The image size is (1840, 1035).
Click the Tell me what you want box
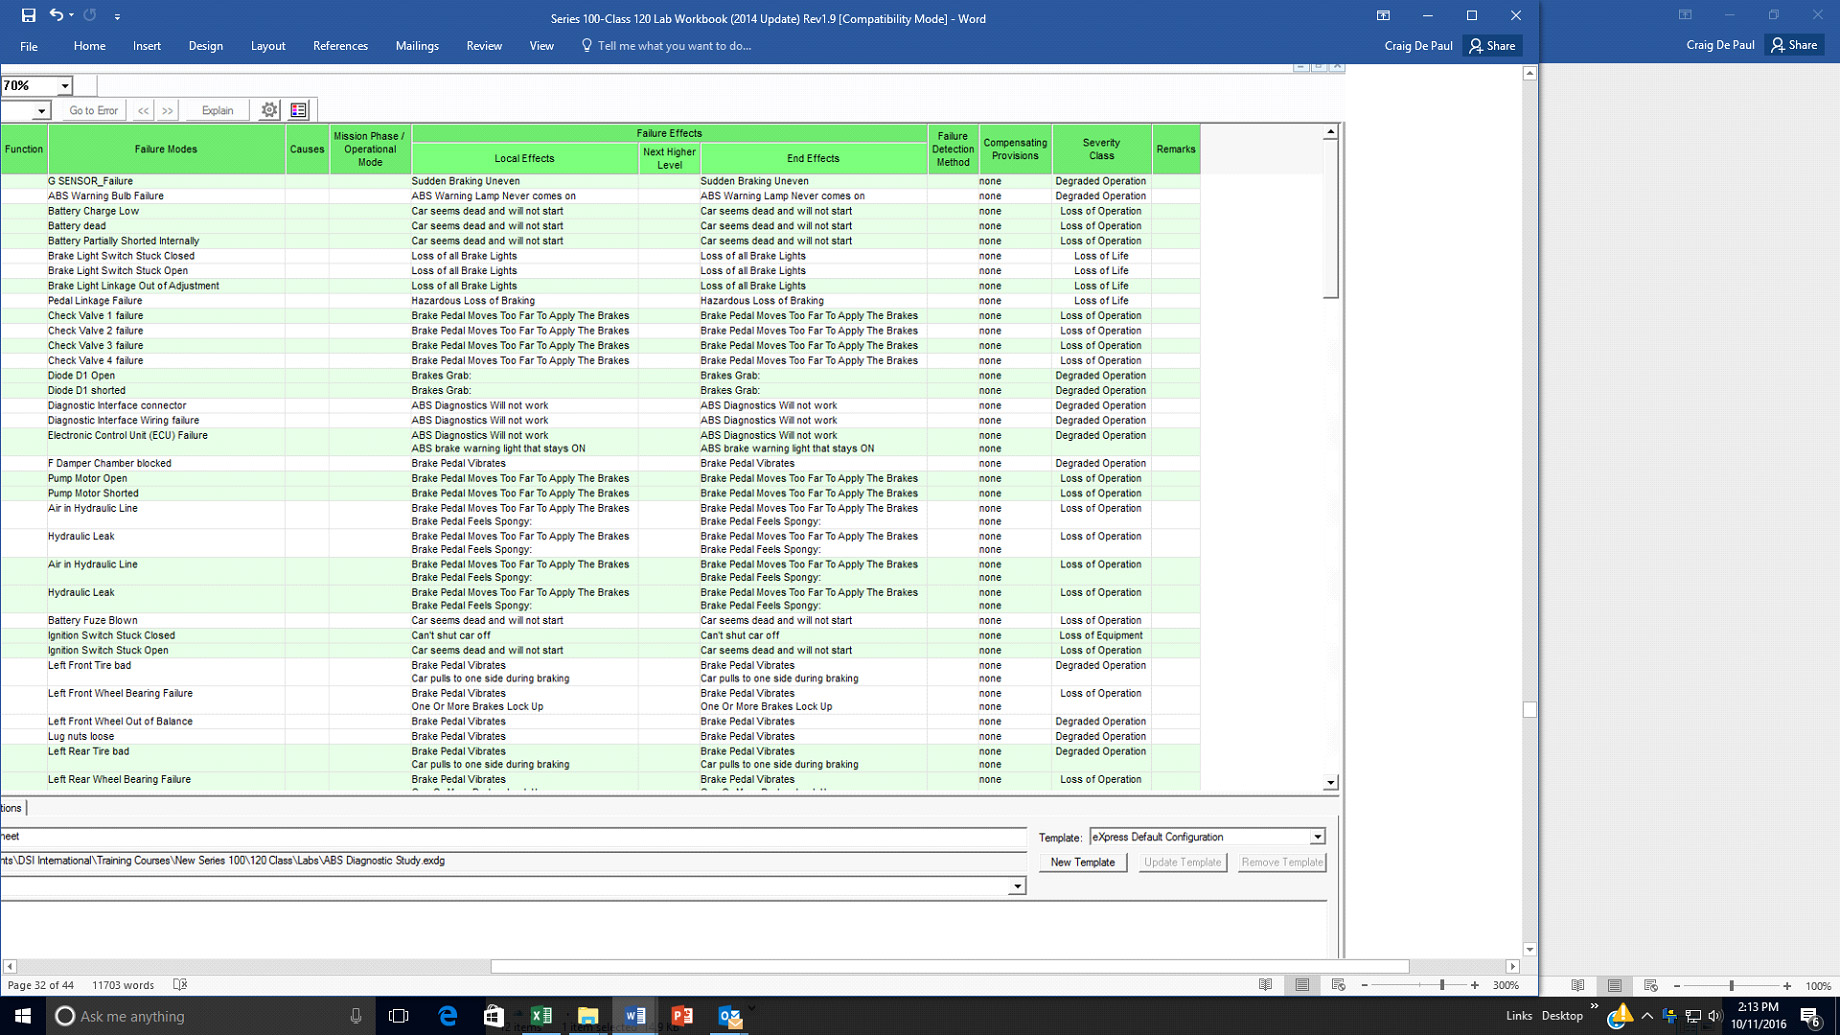[x=674, y=46]
